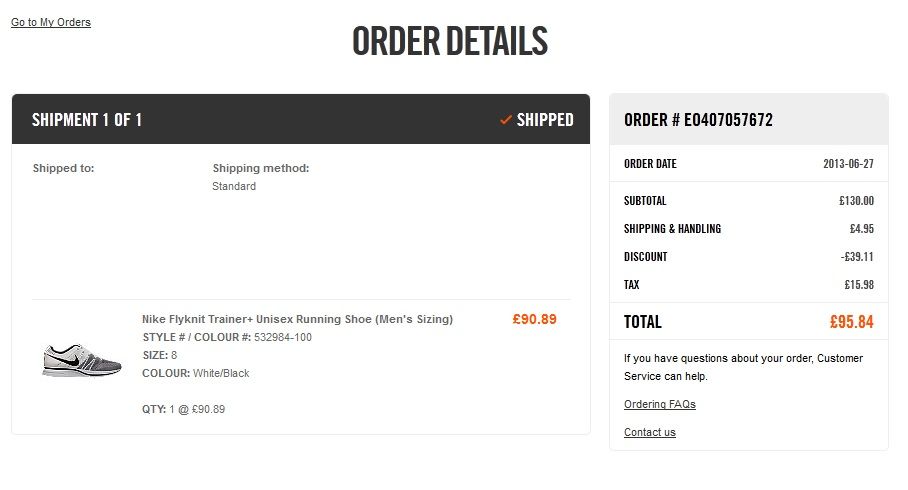Click the Go to My Orders link
Image resolution: width=908 pixels, height=490 pixels.
[x=51, y=22]
